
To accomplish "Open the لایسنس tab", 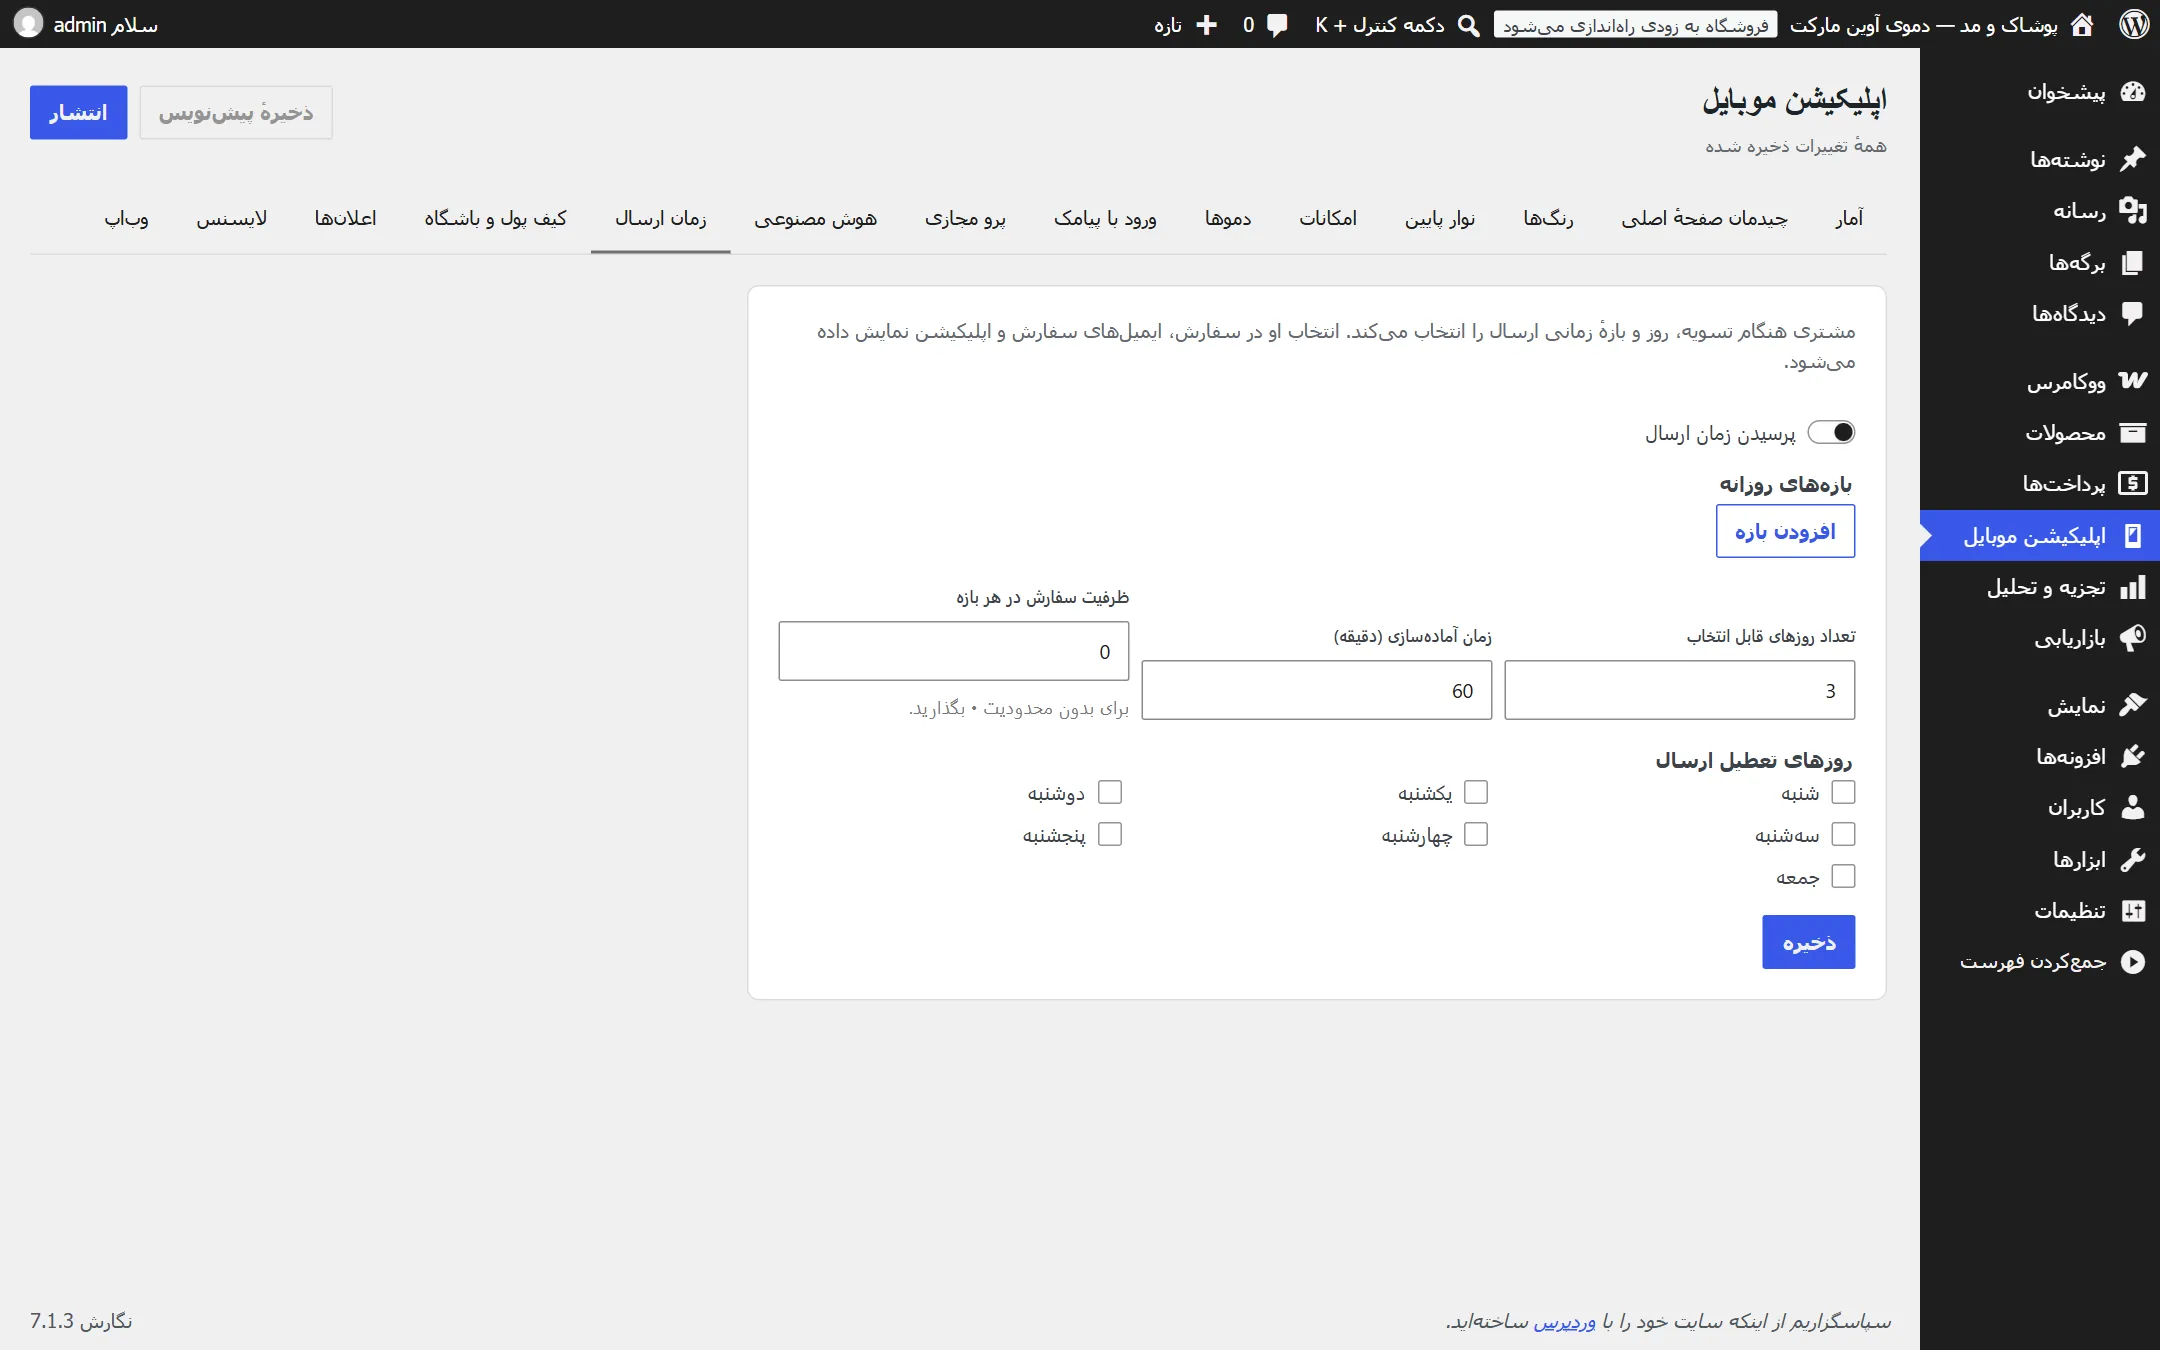I will [x=231, y=218].
